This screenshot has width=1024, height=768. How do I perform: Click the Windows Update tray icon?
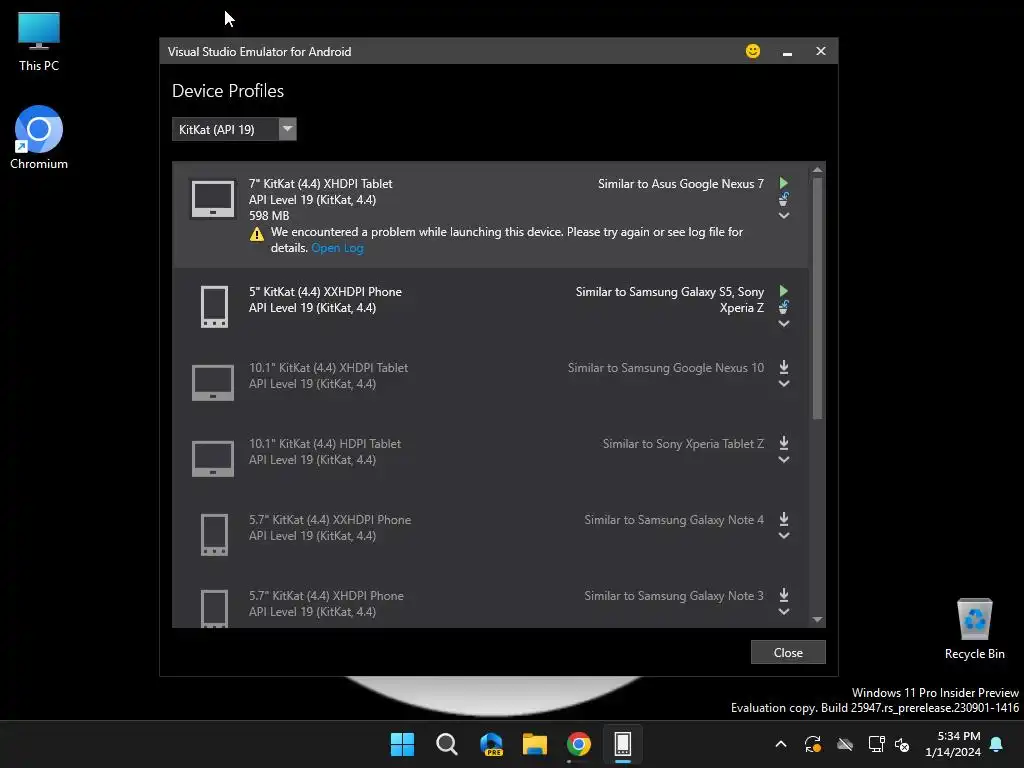point(812,744)
